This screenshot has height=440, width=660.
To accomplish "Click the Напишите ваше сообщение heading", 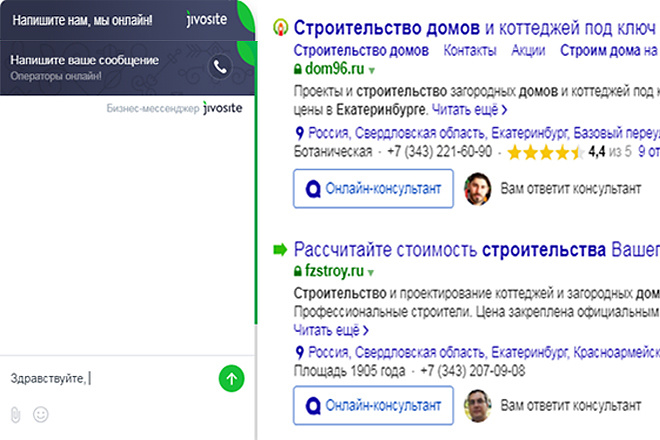I will click(x=84, y=60).
